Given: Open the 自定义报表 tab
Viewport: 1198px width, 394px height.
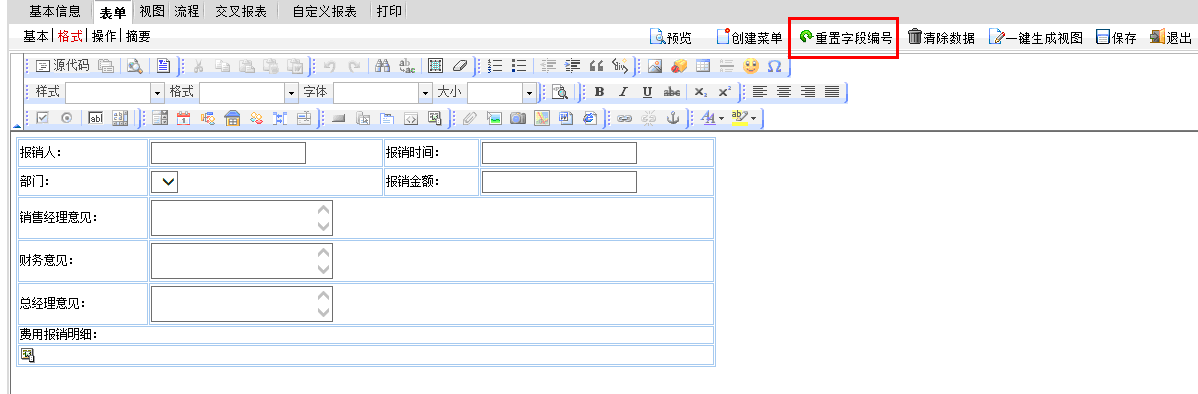Looking at the screenshot, I should click(x=325, y=11).
